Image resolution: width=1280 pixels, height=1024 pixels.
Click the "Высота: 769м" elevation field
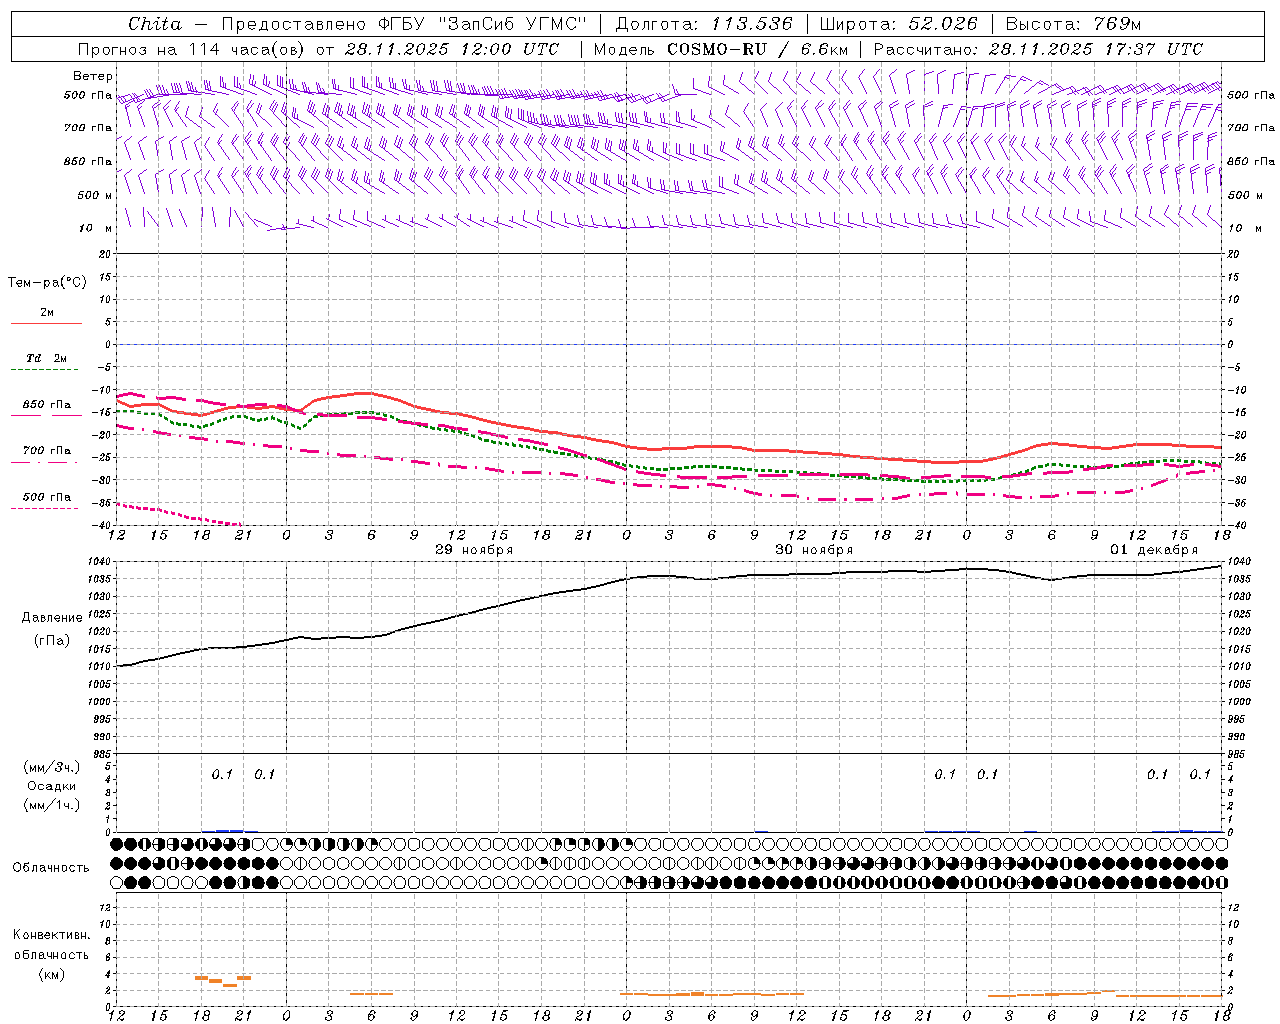(x=1073, y=24)
